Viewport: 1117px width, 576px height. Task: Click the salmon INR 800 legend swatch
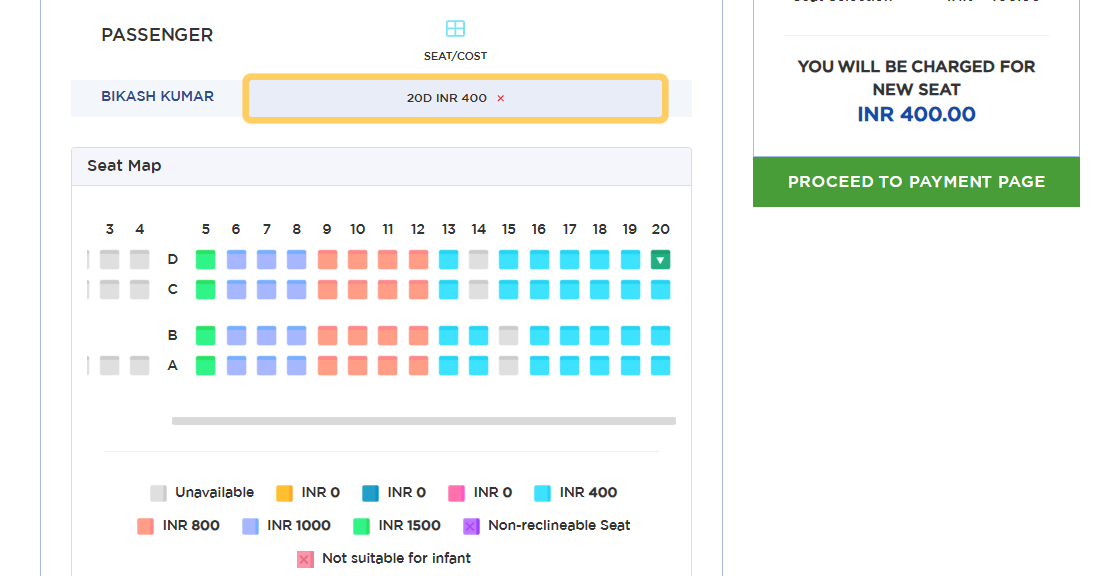click(x=145, y=526)
